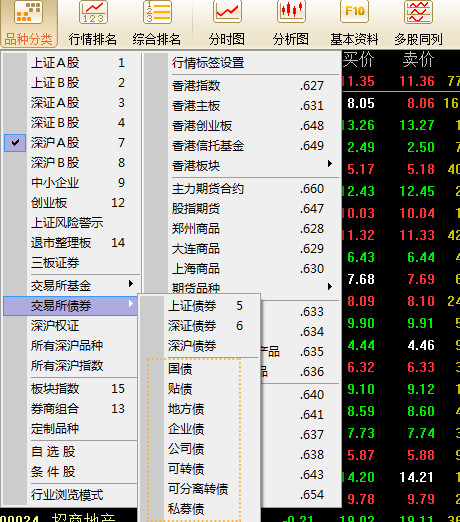Choose 上证风险警示 menu entry
Image resolution: width=460 pixels, height=522 pixels.
(71, 223)
